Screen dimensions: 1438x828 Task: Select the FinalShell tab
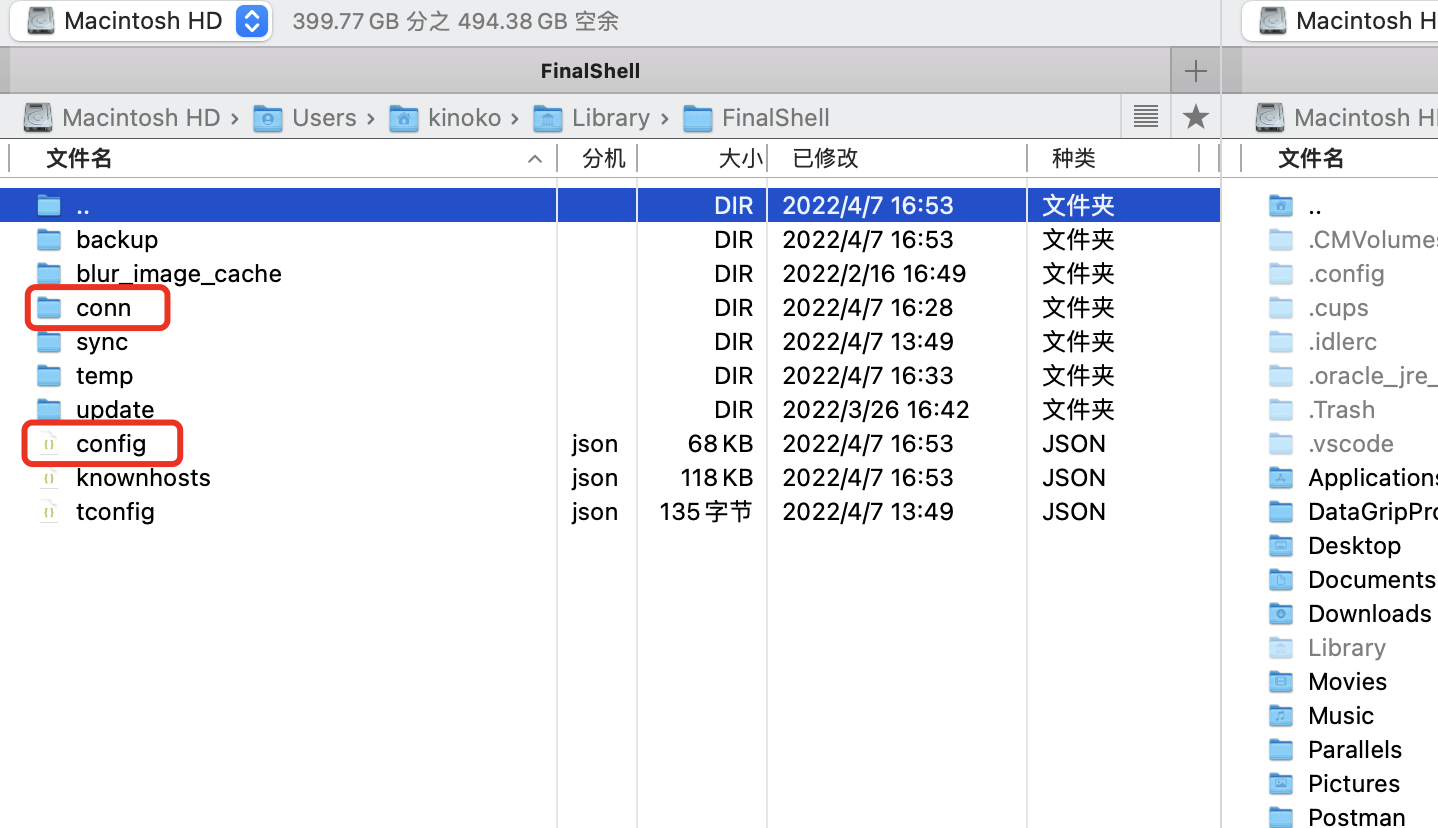589,71
